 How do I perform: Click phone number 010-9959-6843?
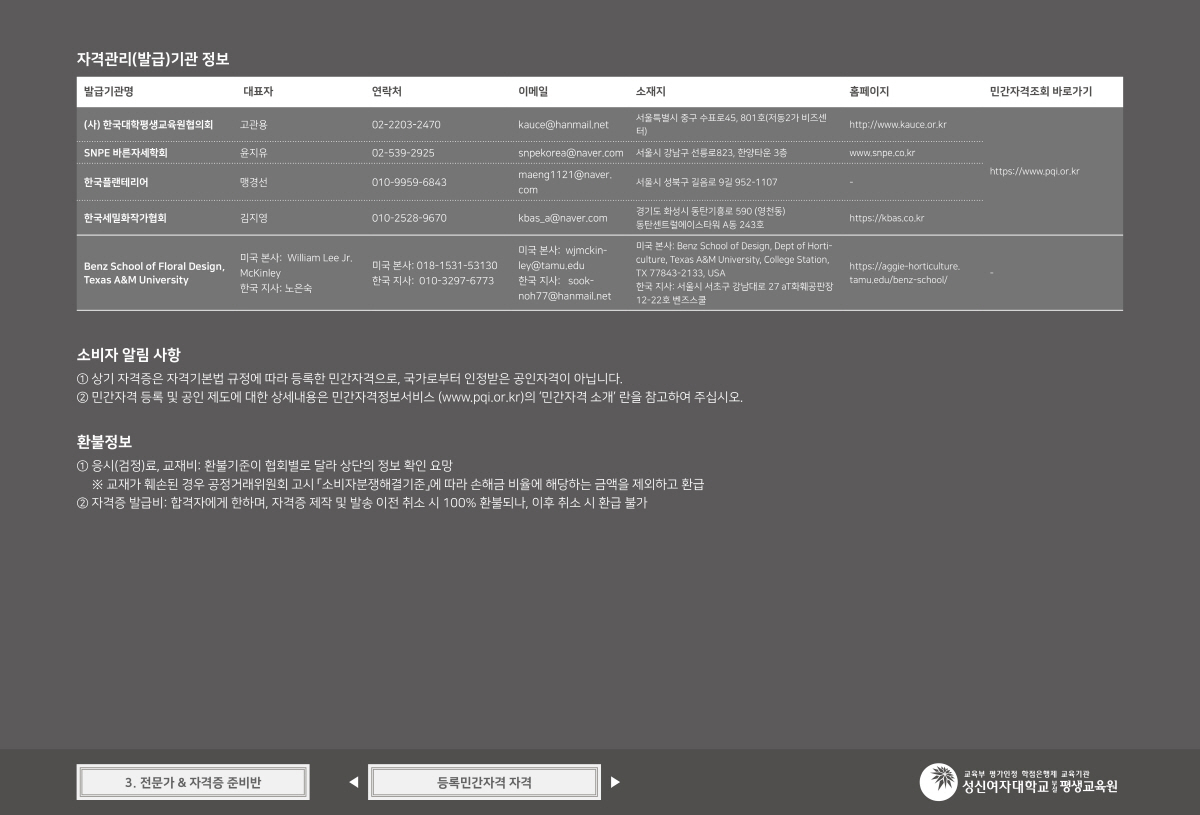click(x=409, y=182)
